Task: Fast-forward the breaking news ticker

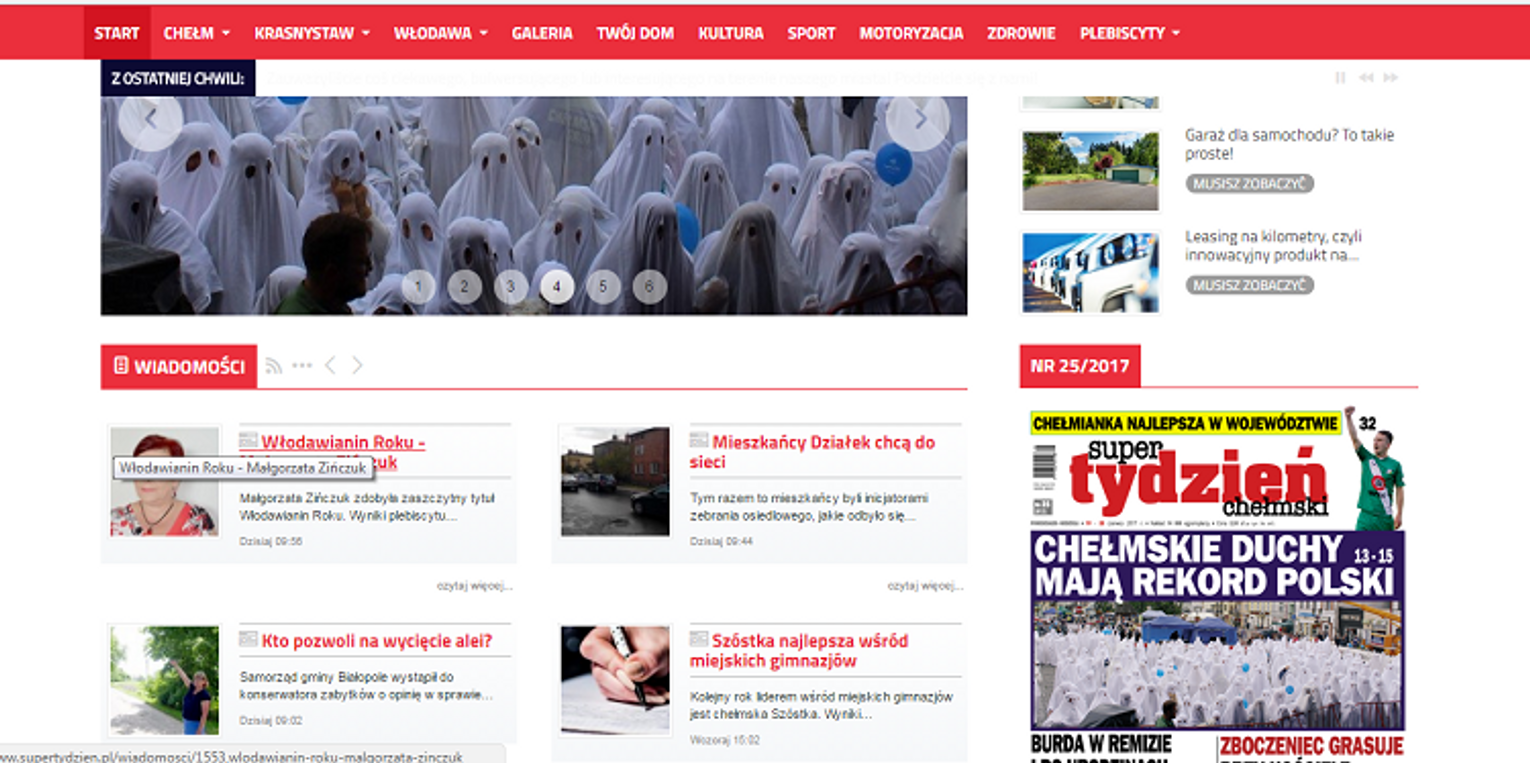Action: click(x=1390, y=78)
